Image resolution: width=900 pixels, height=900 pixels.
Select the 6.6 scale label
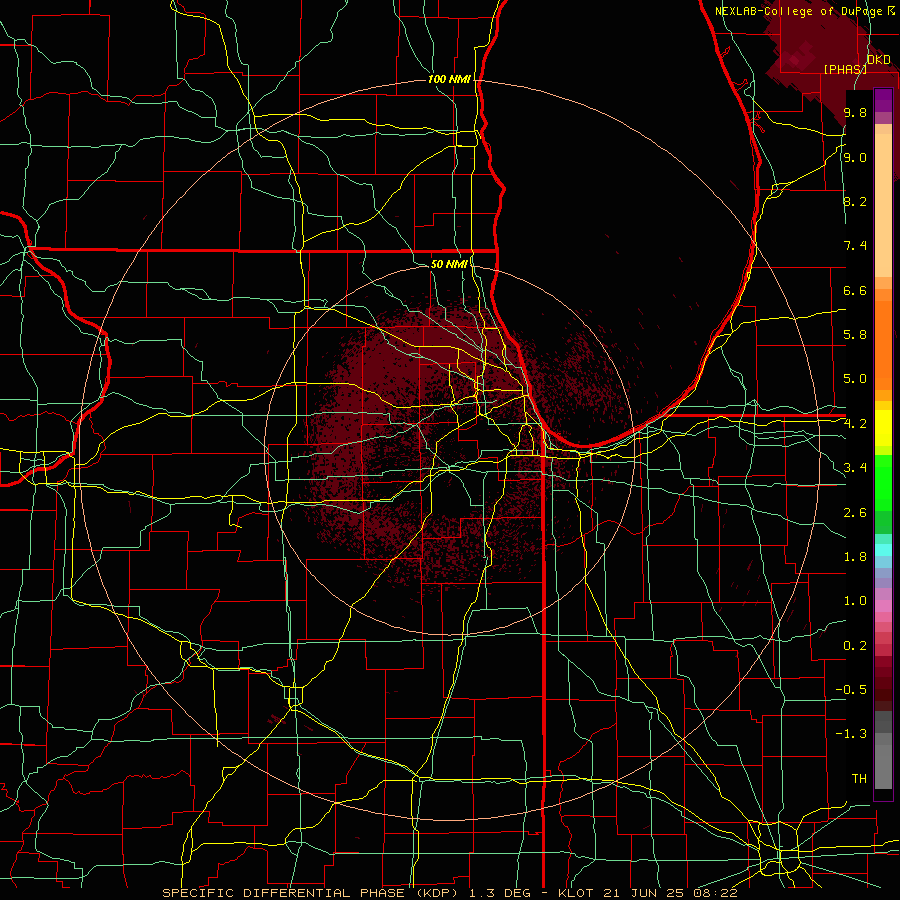point(855,290)
